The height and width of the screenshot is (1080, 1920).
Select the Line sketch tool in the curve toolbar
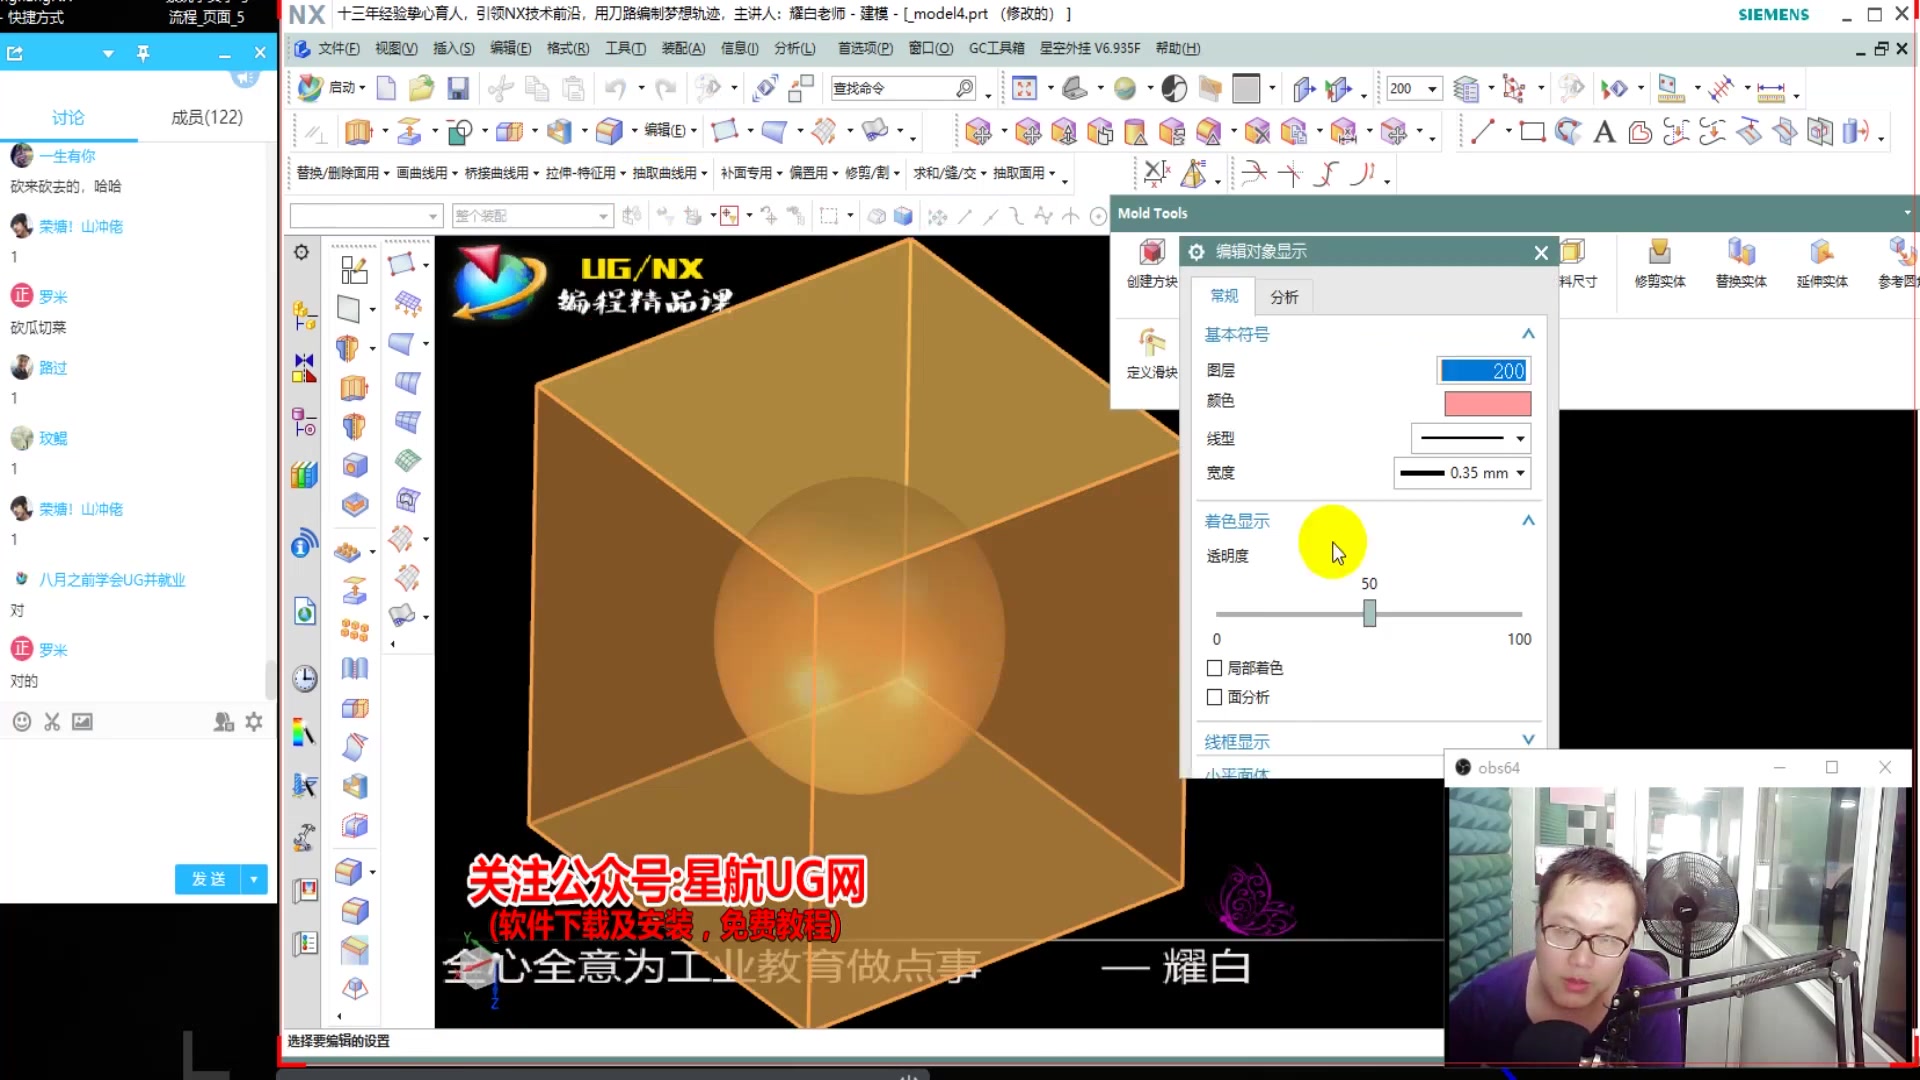coord(1483,131)
